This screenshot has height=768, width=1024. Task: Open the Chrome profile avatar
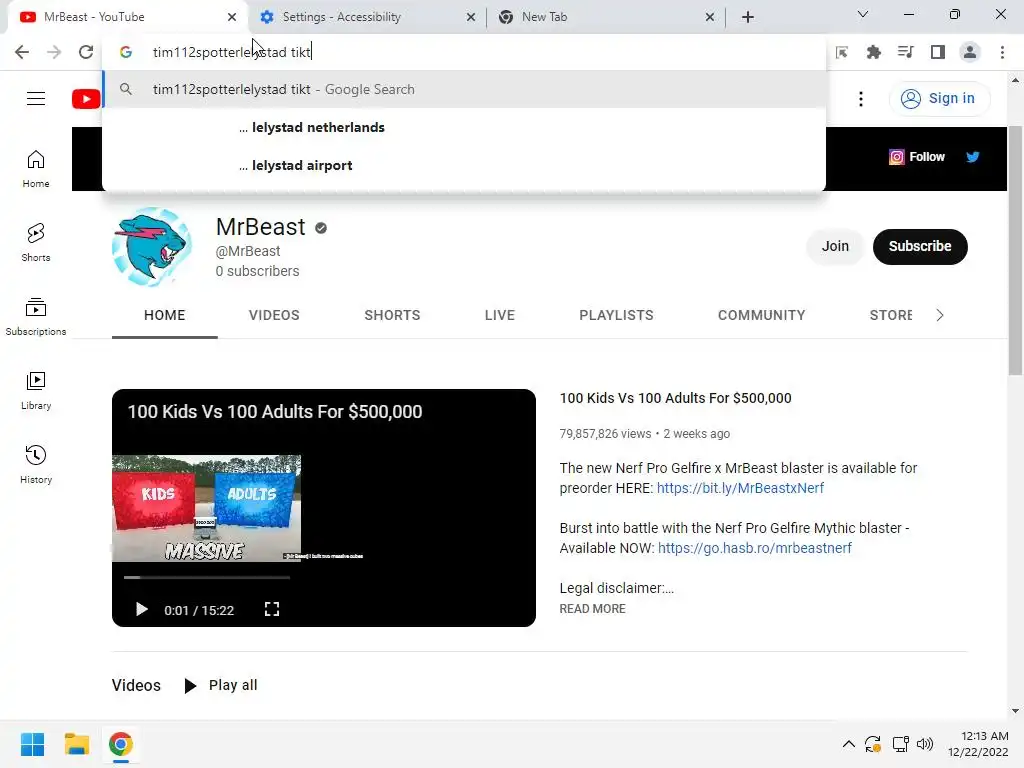[970, 52]
